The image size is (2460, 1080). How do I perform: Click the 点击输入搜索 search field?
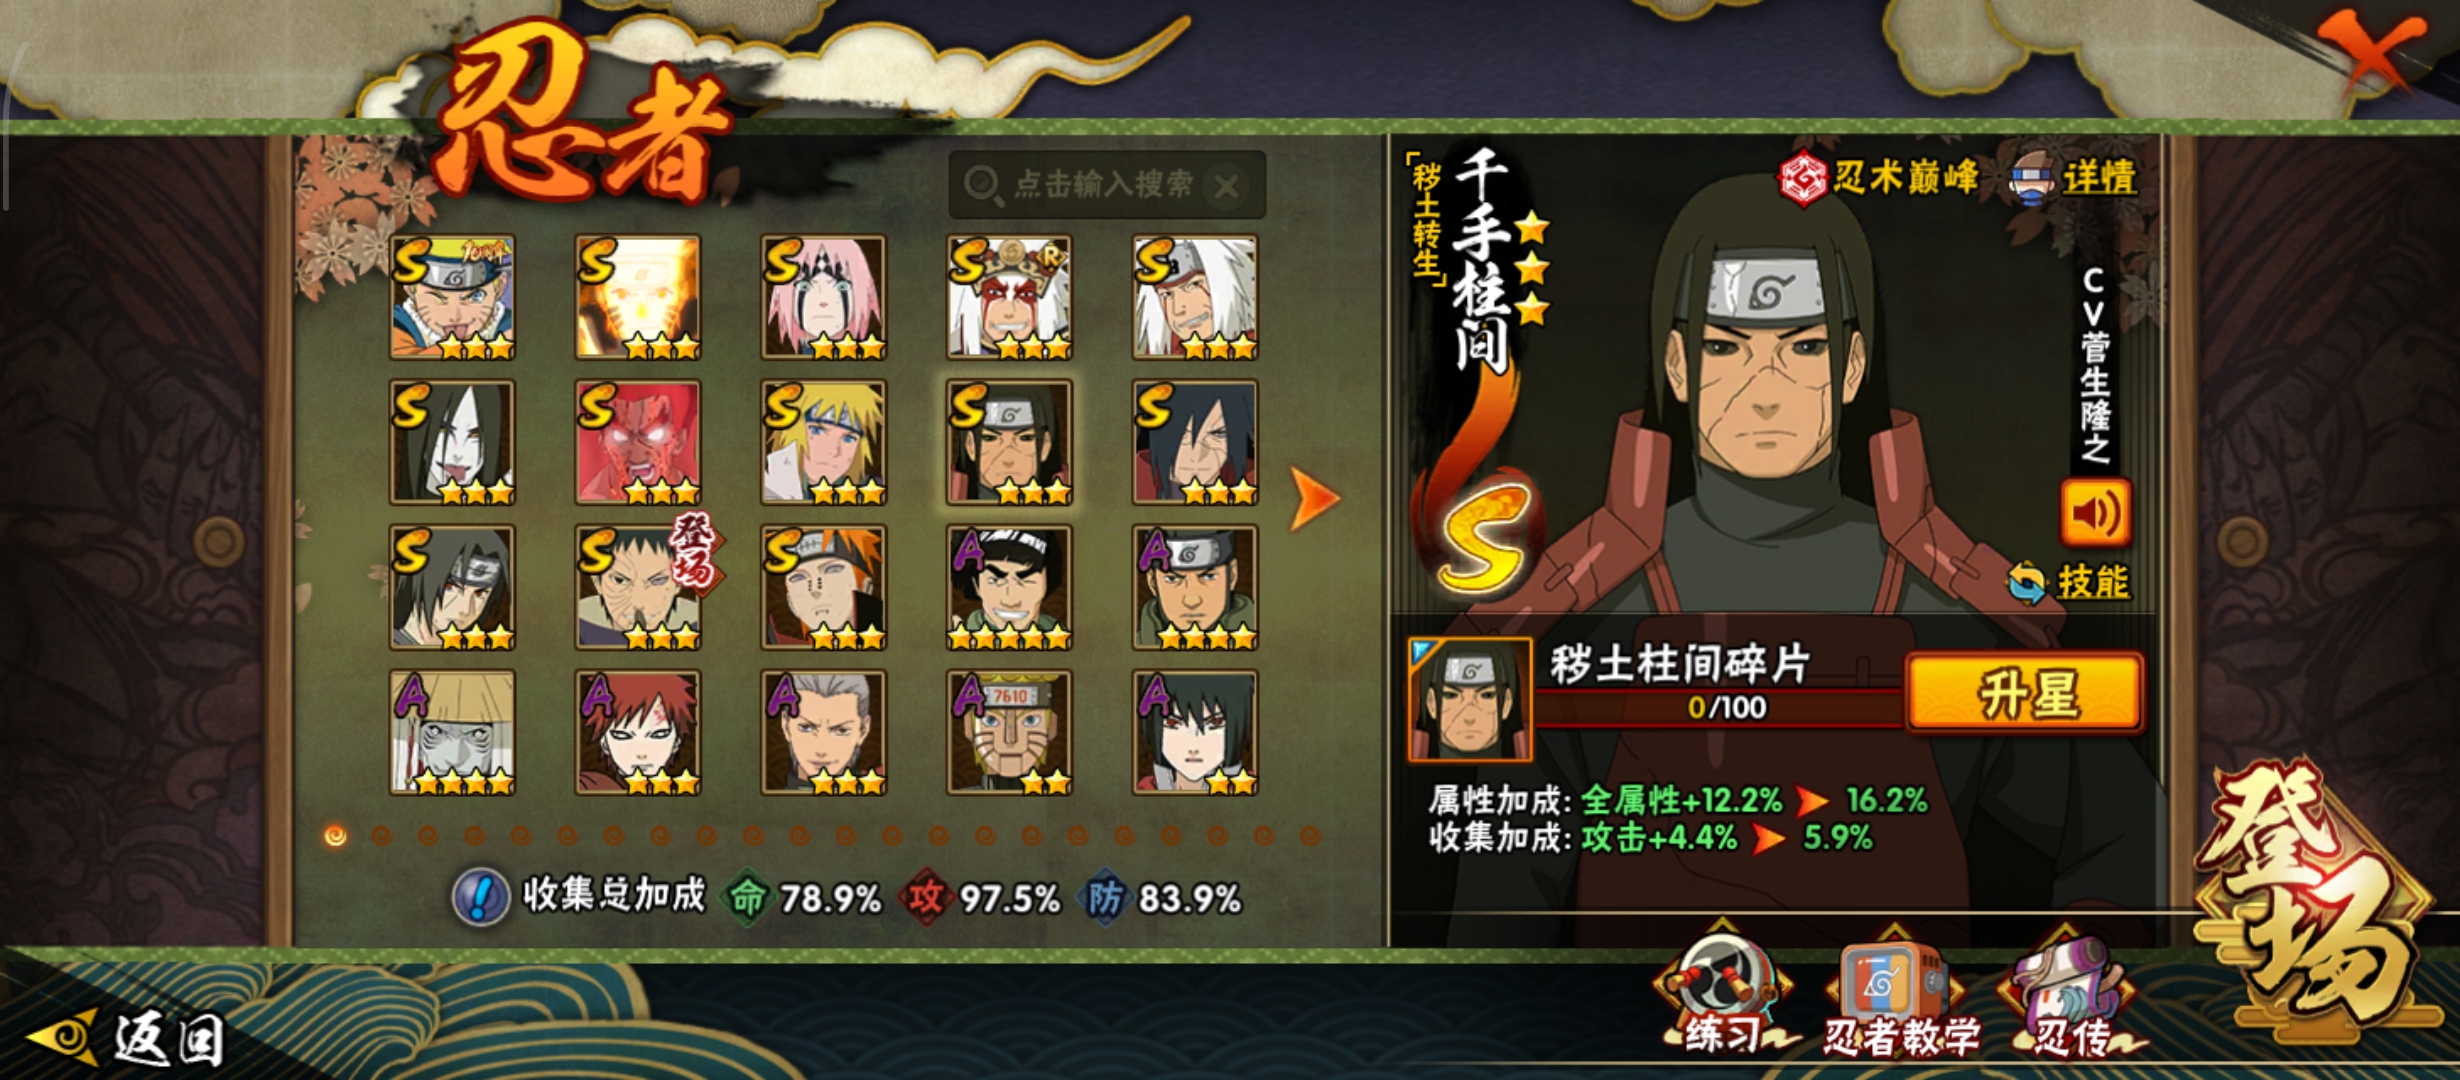1106,185
